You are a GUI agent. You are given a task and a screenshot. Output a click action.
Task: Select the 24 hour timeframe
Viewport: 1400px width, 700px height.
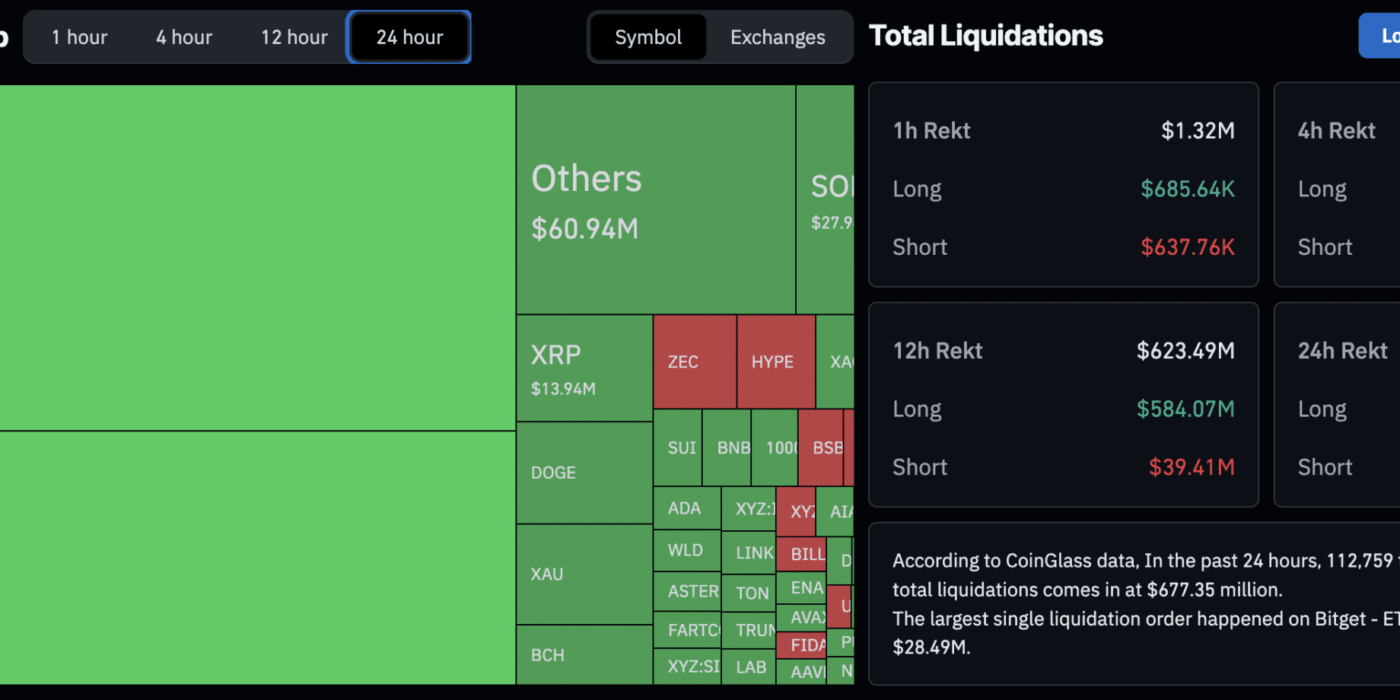pos(409,37)
